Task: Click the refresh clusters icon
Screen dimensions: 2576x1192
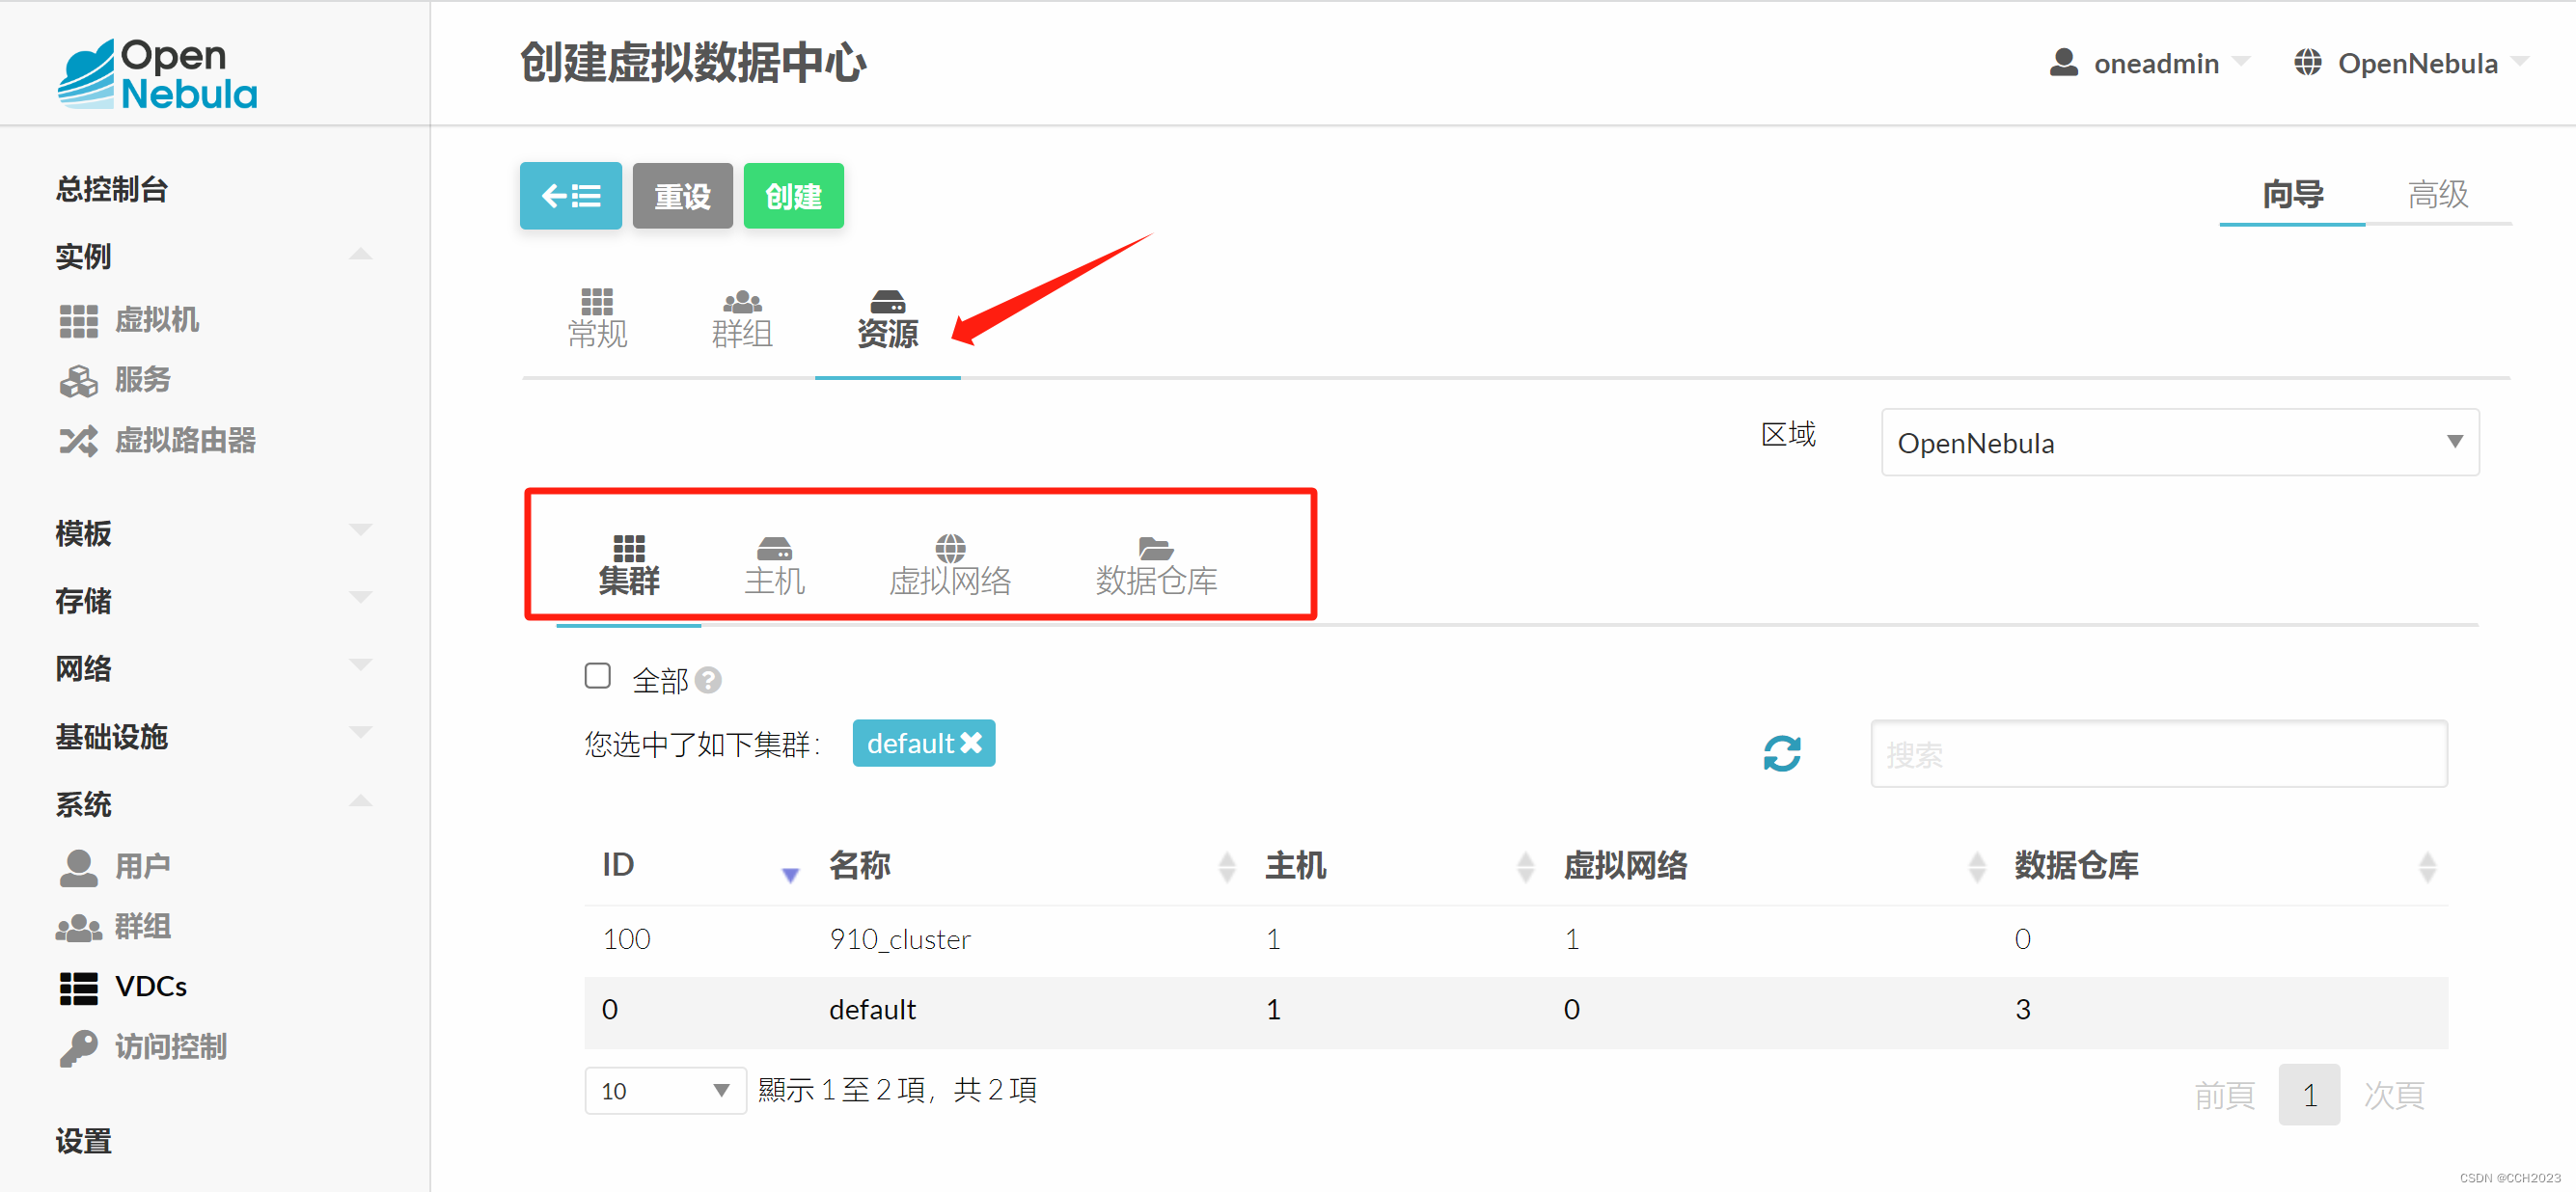Action: tap(1781, 753)
